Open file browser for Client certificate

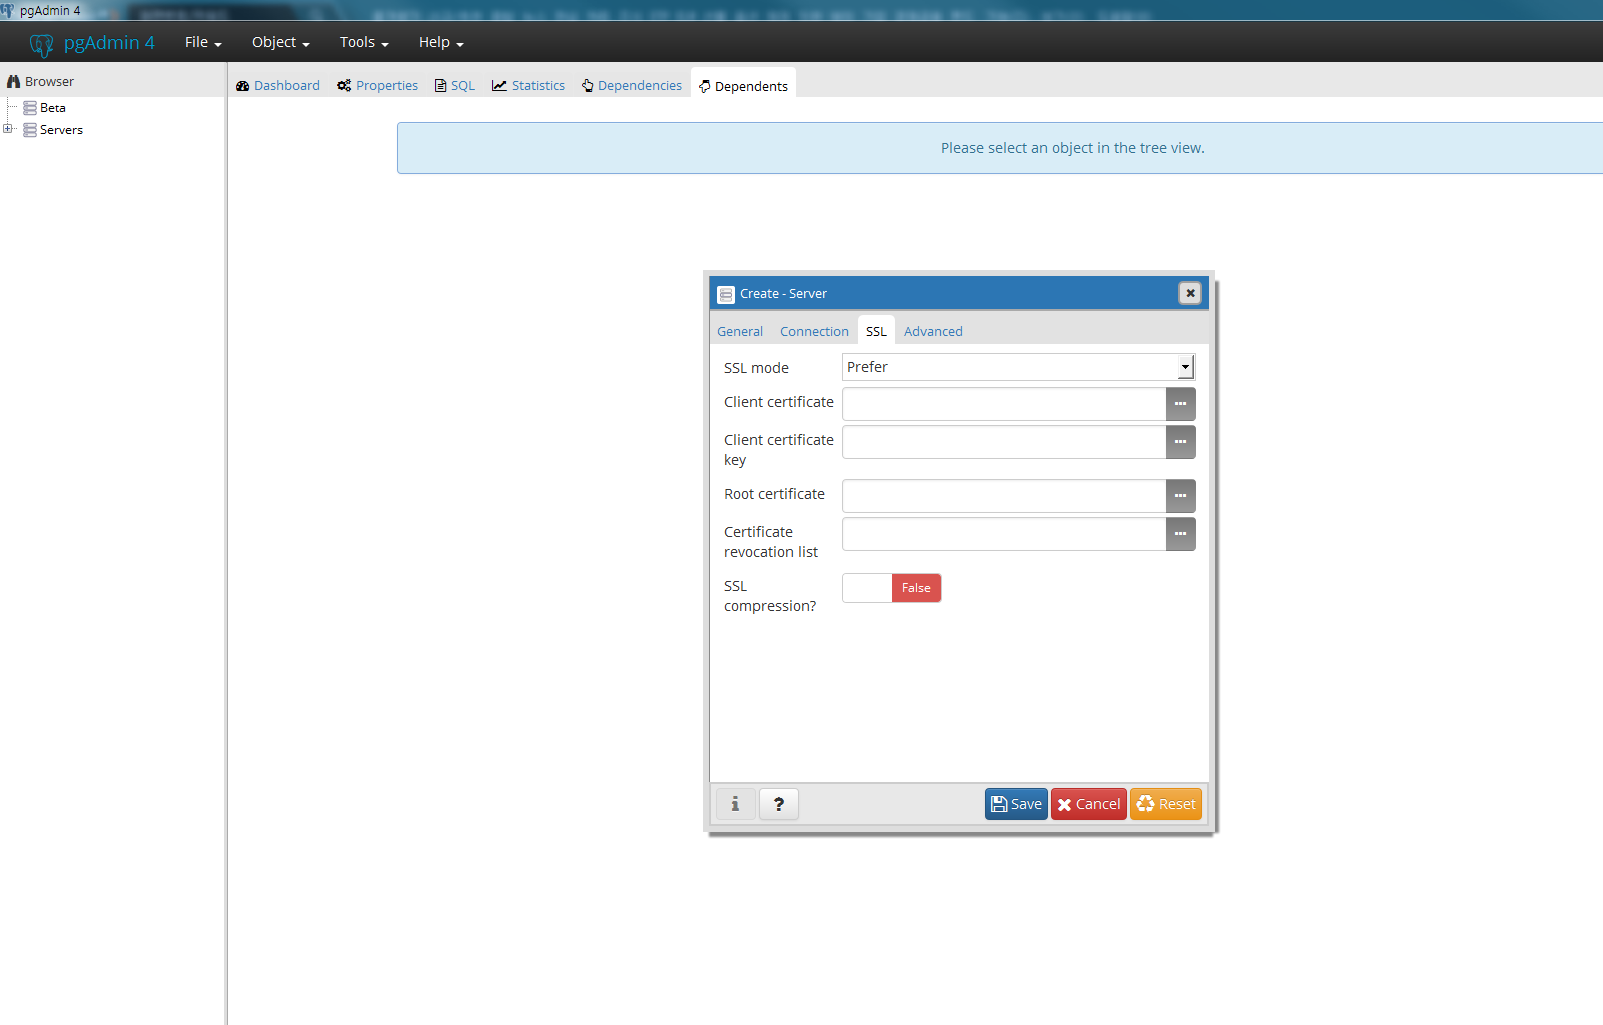(x=1180, y=404)
